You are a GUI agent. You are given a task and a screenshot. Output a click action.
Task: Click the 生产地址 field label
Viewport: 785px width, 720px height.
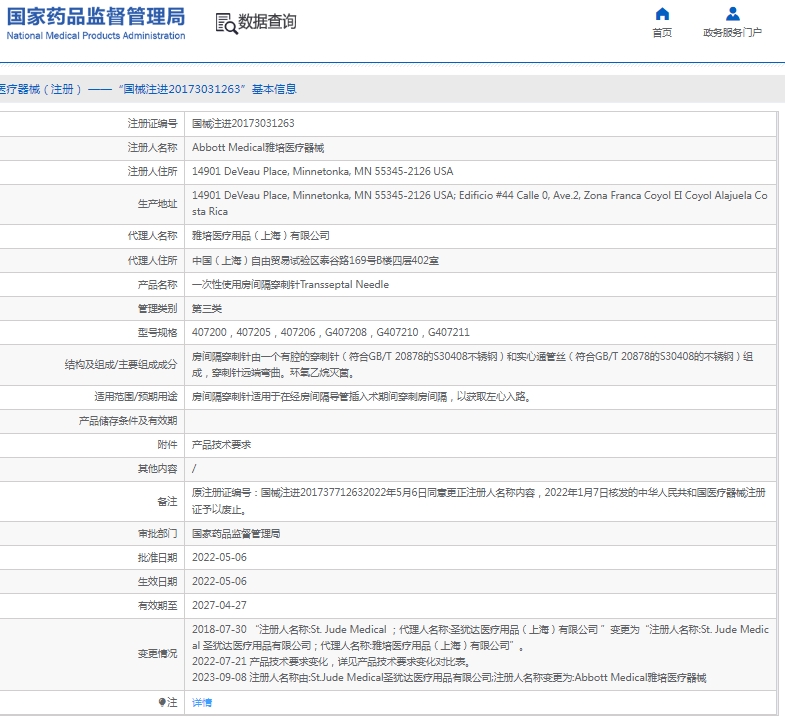[x=157, y=203]
